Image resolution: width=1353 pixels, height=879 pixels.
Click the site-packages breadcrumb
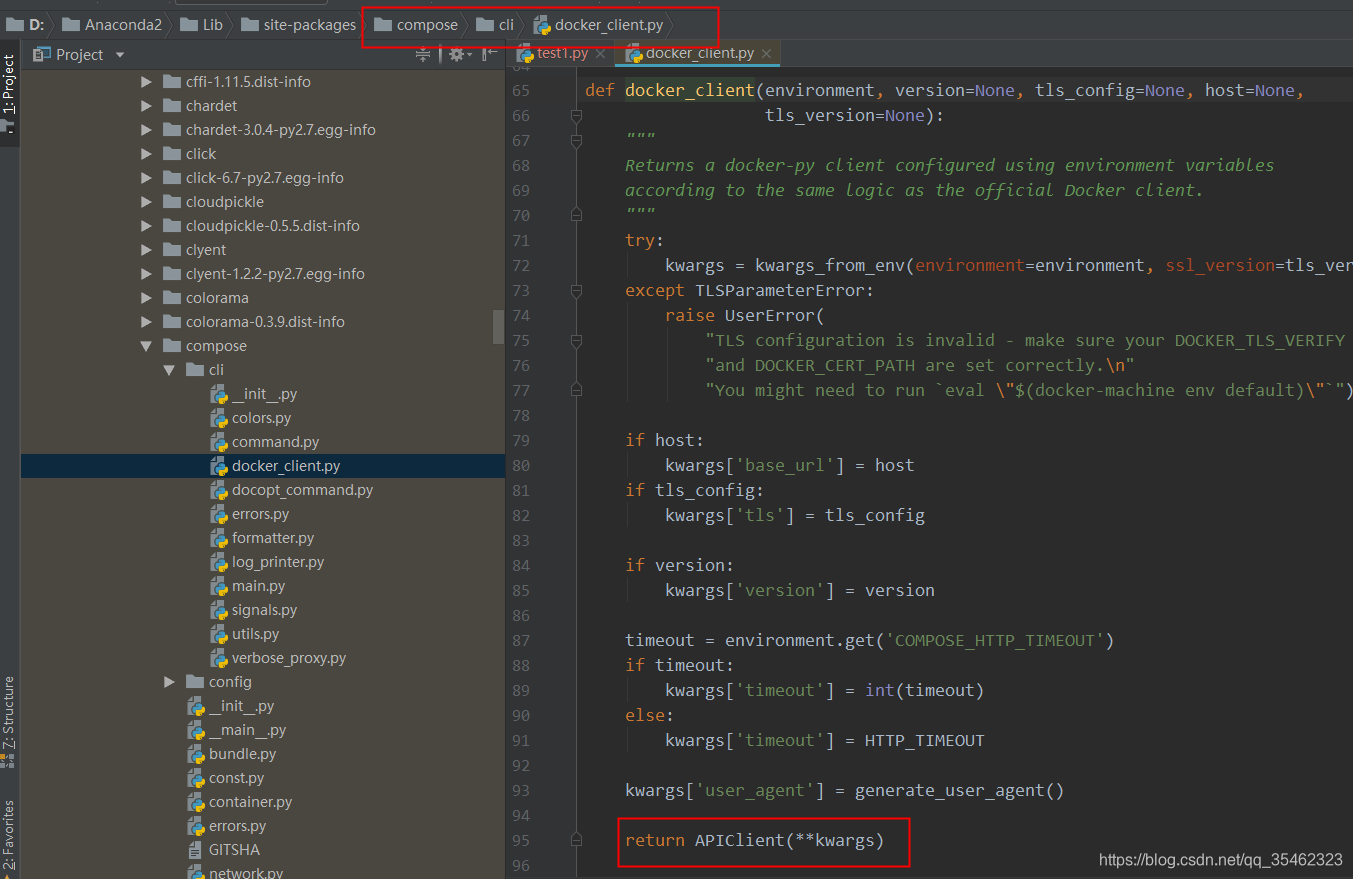298,25
